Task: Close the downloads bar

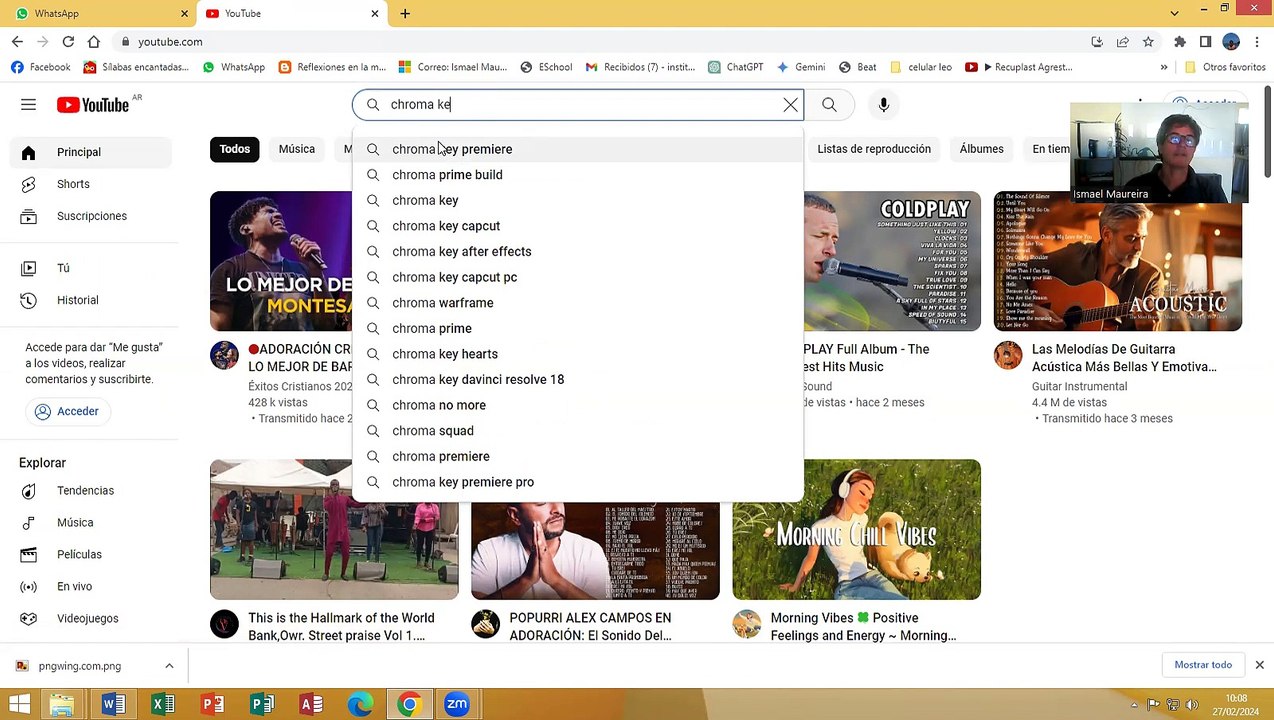Action: point(1259,665)
